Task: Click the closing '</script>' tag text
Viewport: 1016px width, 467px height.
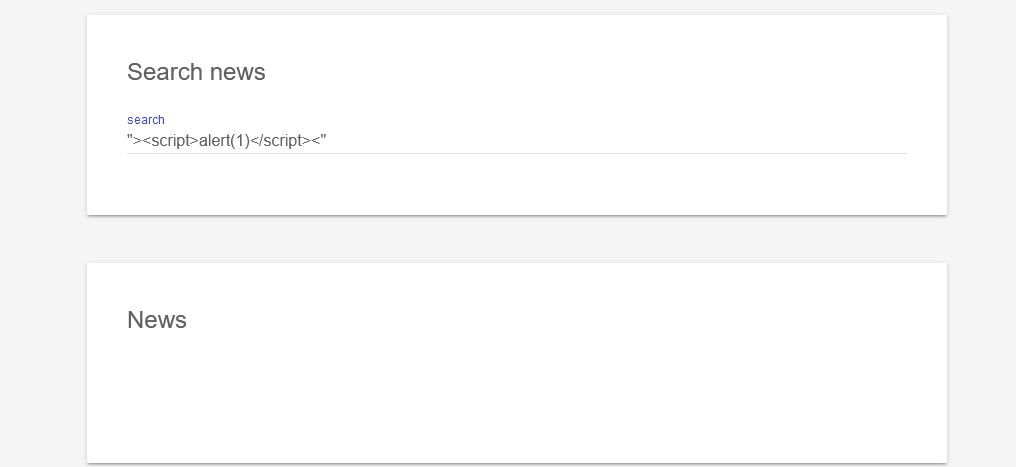Action: (x=279, y=141)
